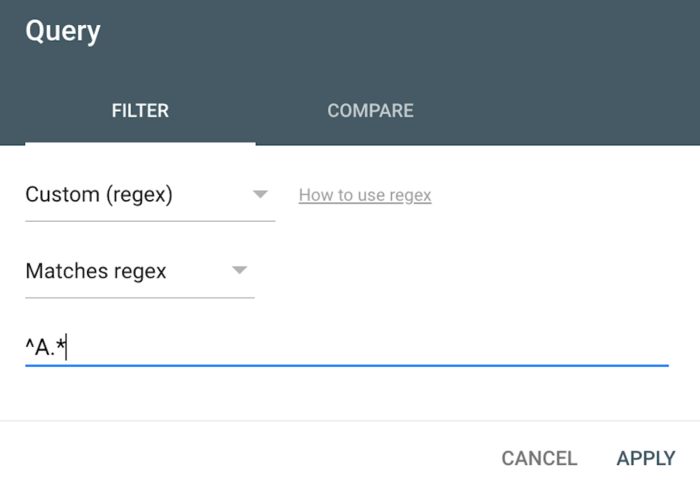Click the underline below Matches regex selector
Image resolution: width=700 pixels, height=490 pixels.
pos(140,297)
